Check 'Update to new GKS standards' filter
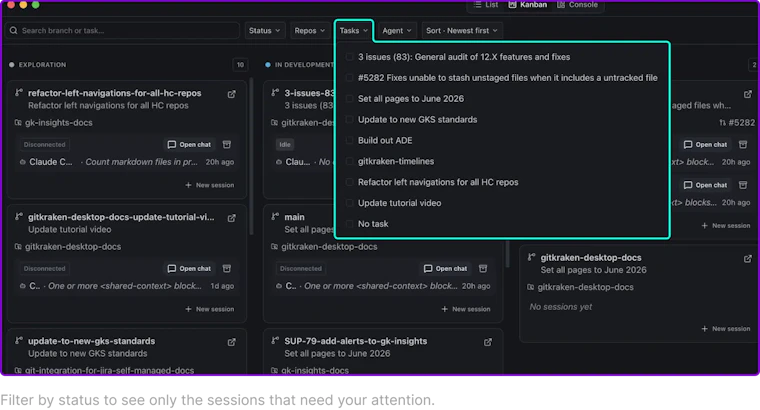 349,119
